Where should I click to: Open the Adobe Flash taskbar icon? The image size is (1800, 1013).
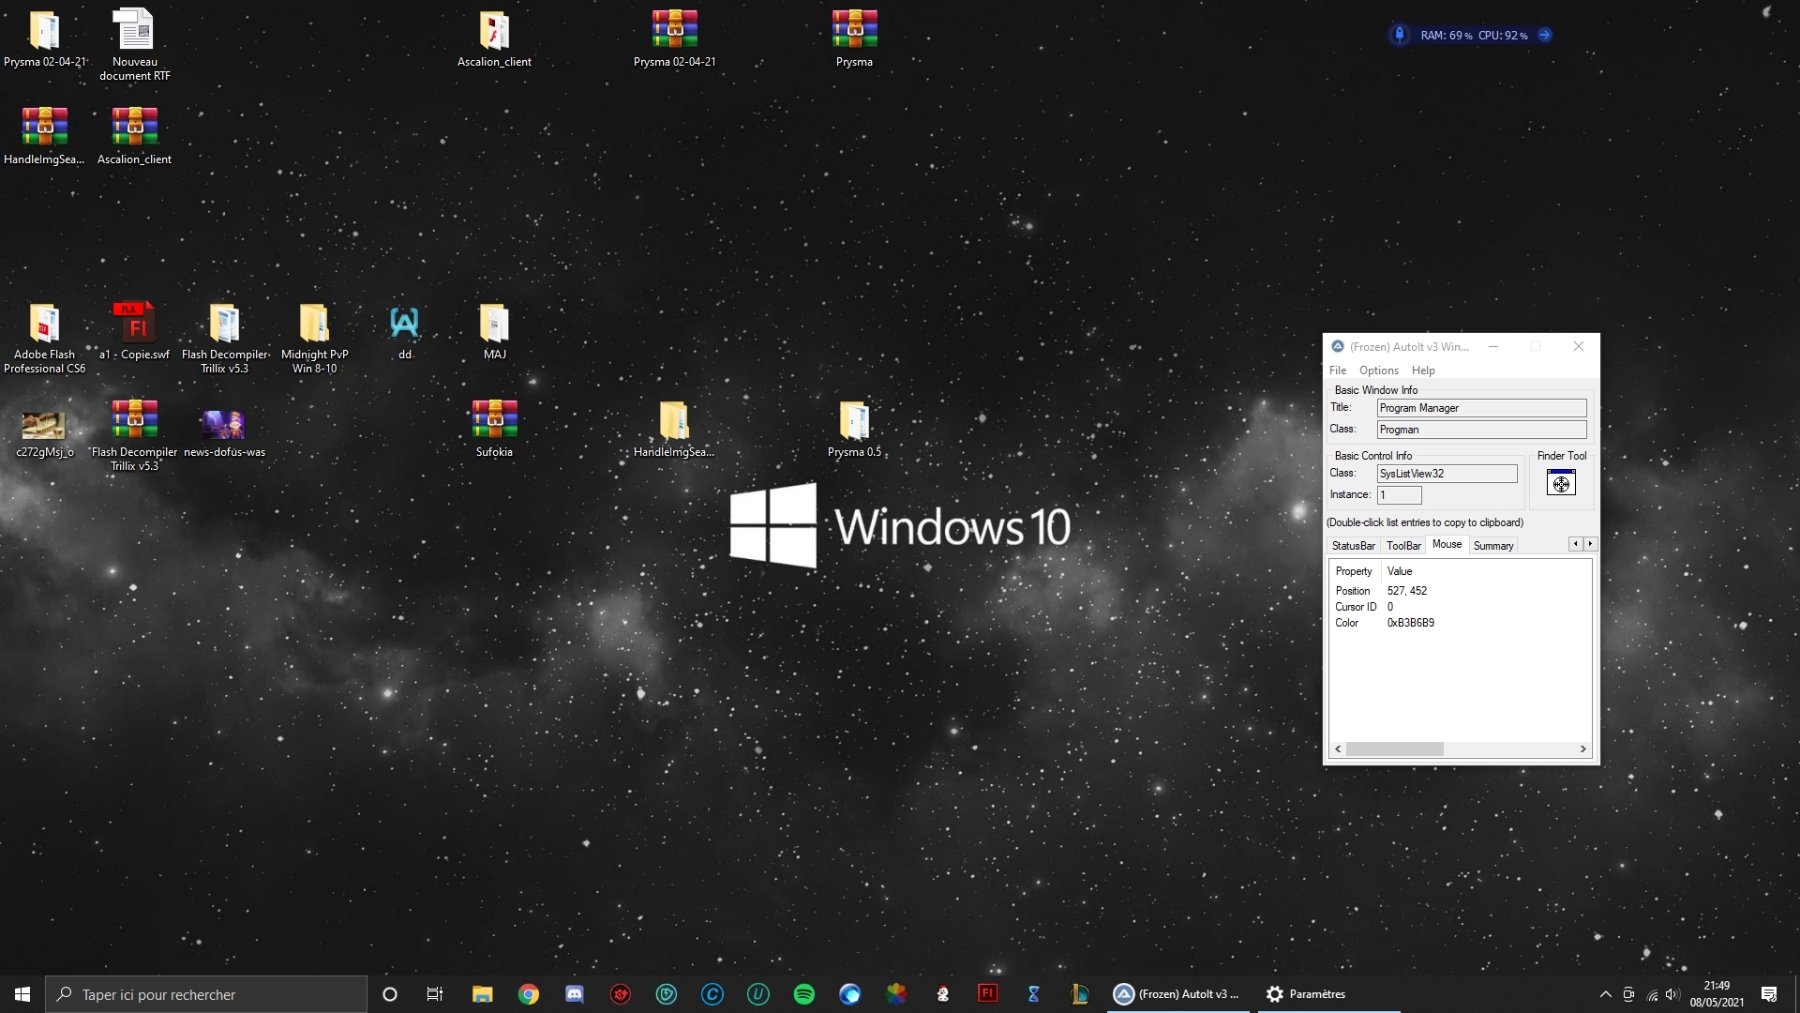(x=987, y=994)
